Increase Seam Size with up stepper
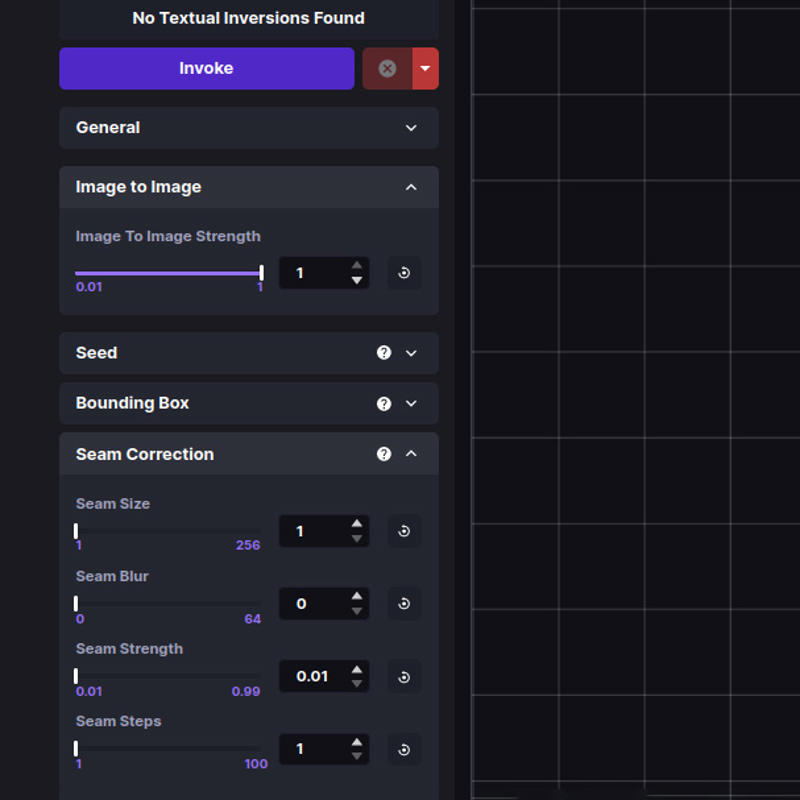The width and height of the screenshot is (800, 800). click(357, 523)
